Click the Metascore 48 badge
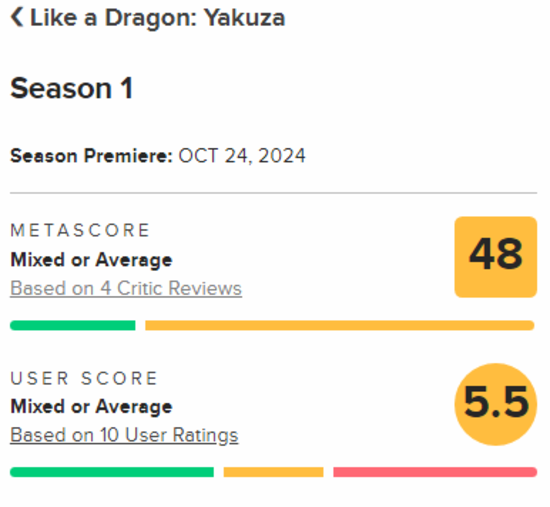This screenshot has width=550, height=507. pyautogui.click(x=496, y=257)
